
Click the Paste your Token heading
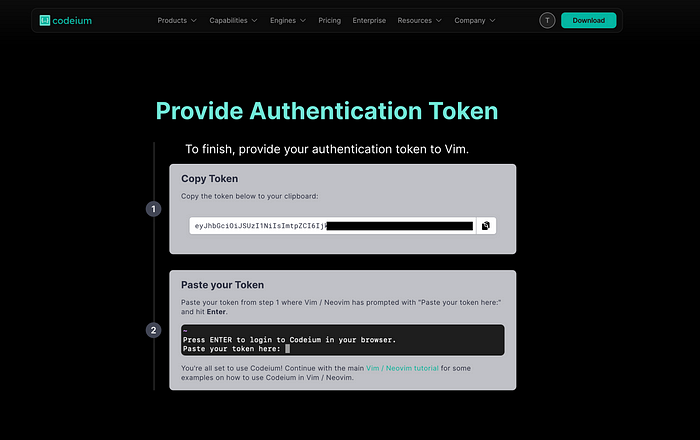(222, 285)
